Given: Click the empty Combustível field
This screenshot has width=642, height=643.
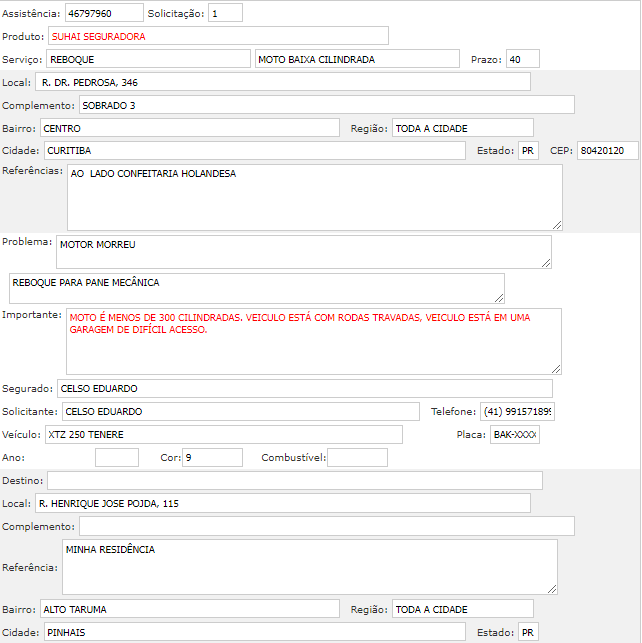Looking at the screenshot, I should (x=357, y=457).
